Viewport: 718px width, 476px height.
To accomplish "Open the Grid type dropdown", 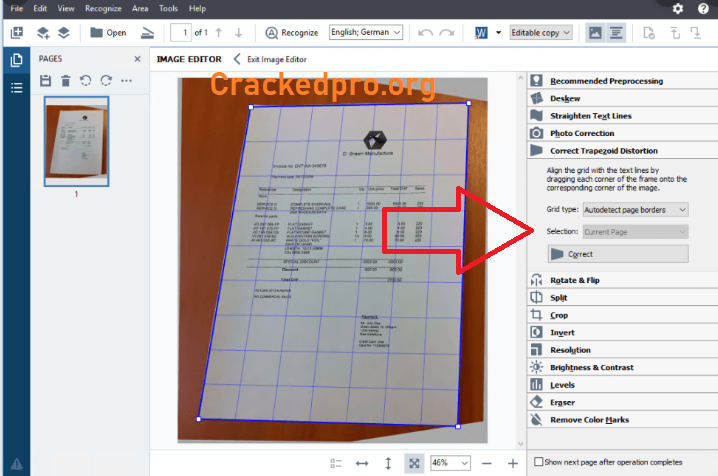I will [636, 210].
